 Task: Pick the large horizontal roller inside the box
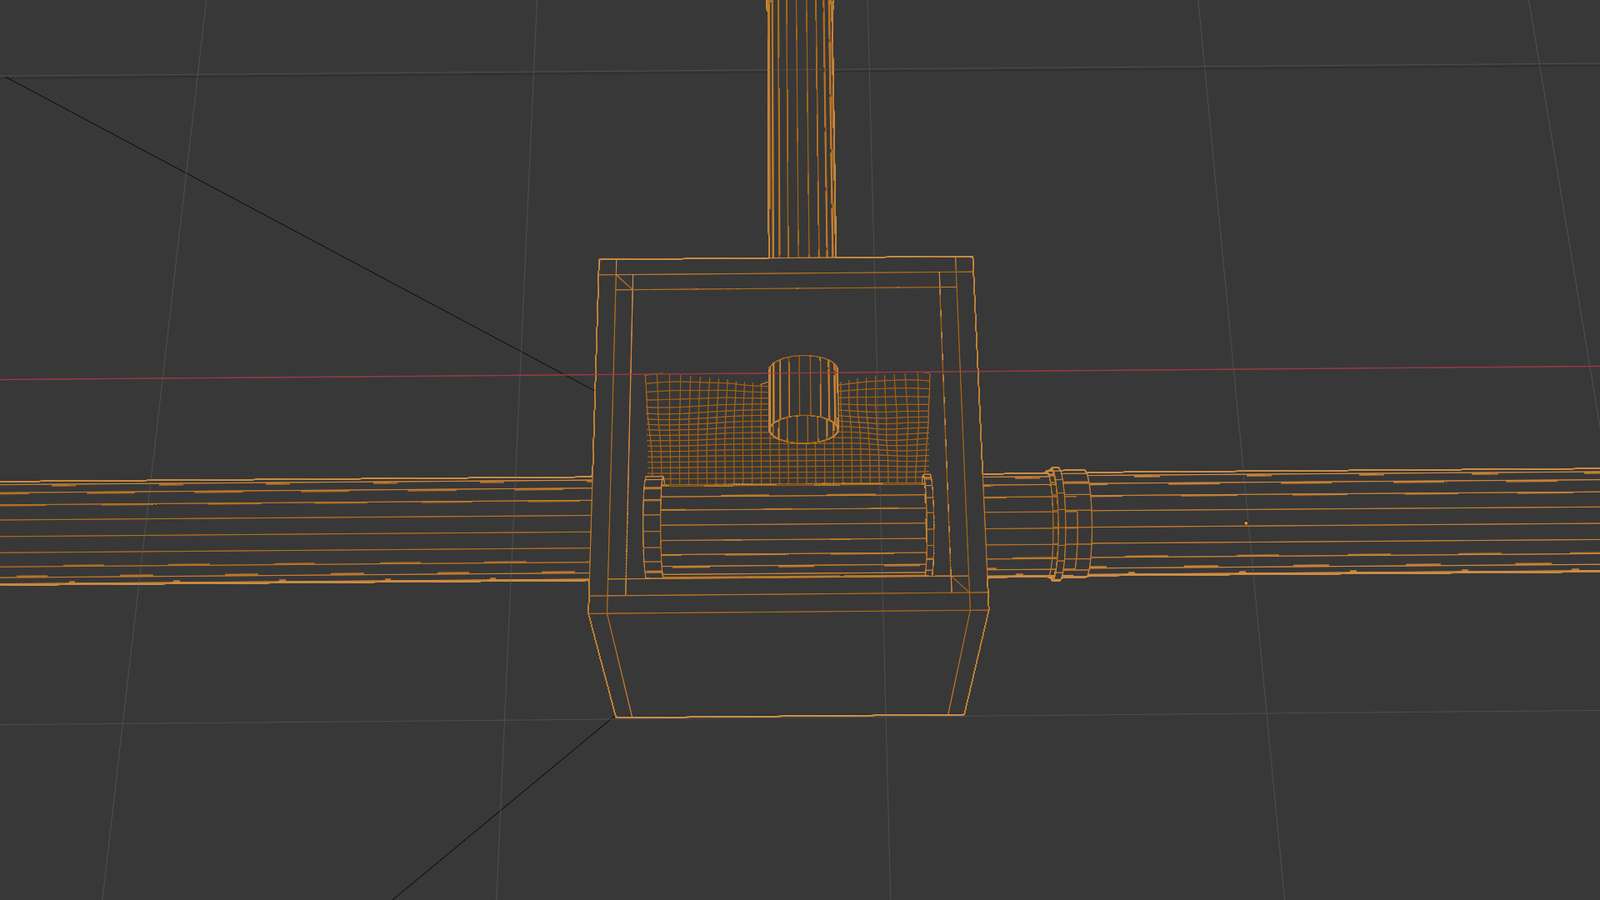pos(790,530)
